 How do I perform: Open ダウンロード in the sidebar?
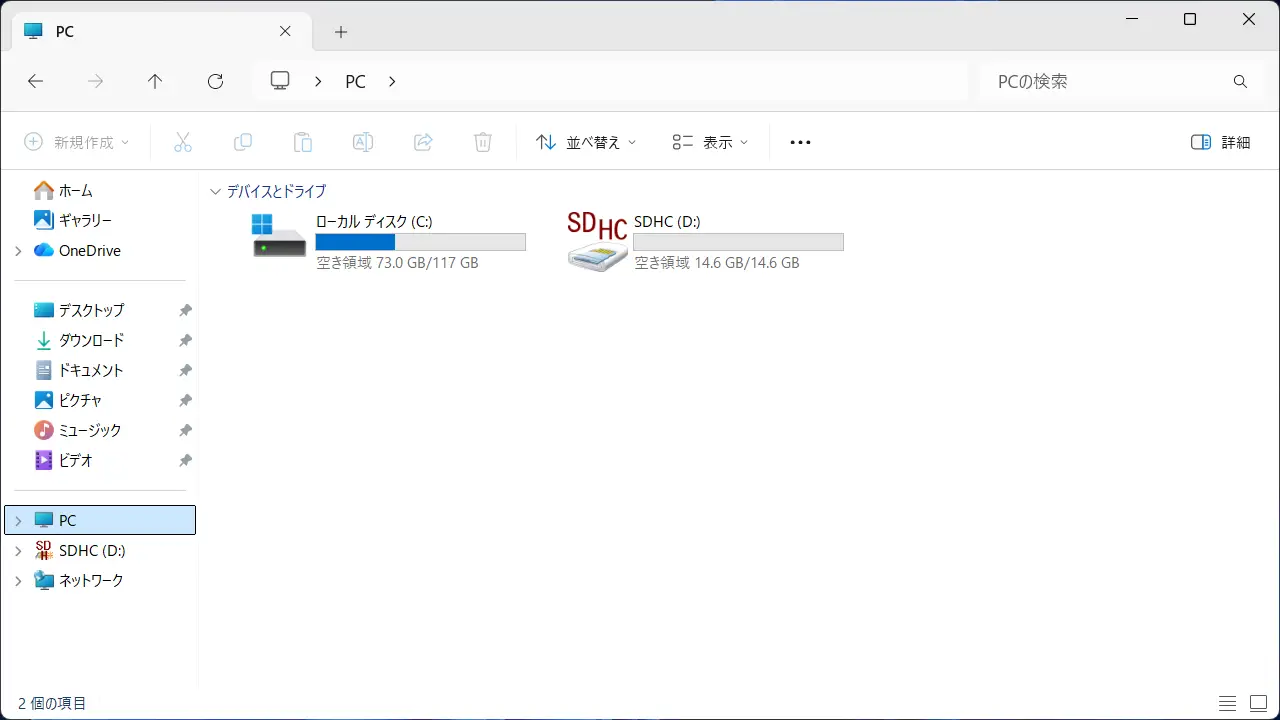pos(91,340)
